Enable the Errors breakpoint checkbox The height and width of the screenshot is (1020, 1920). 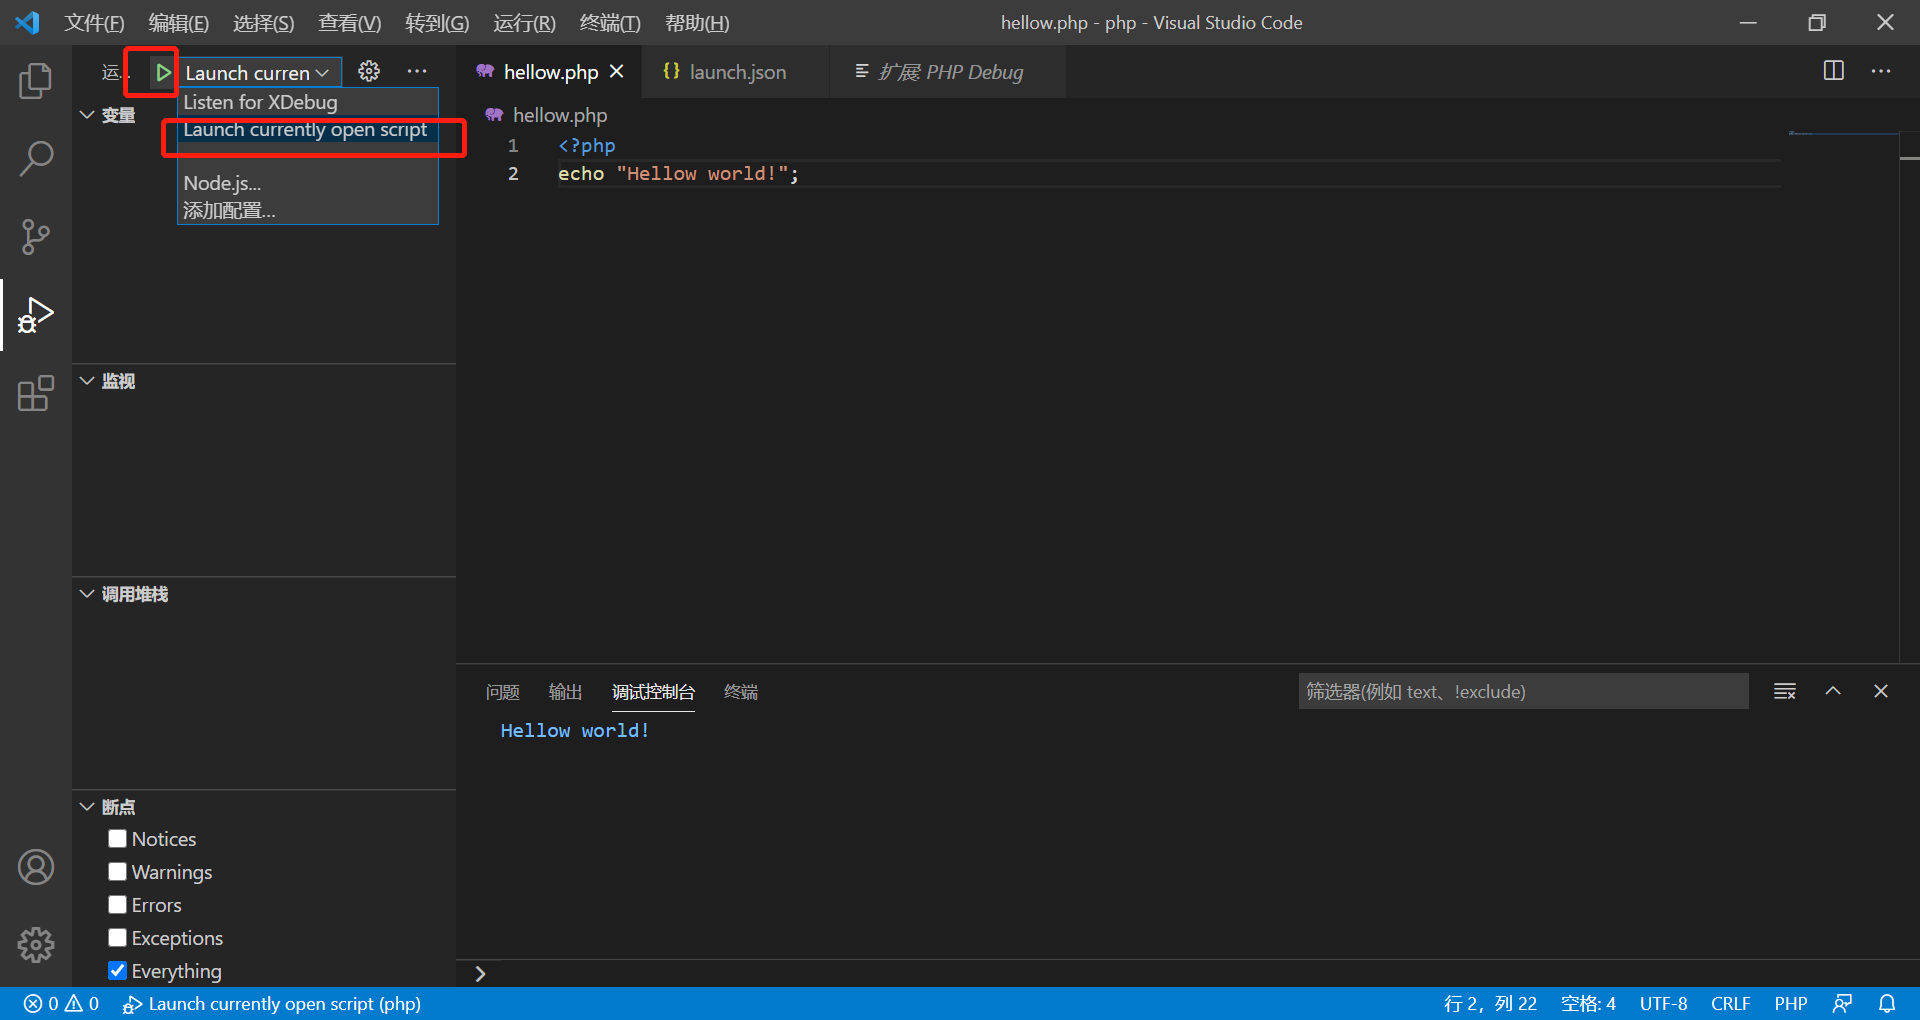[x=118, y=905]
